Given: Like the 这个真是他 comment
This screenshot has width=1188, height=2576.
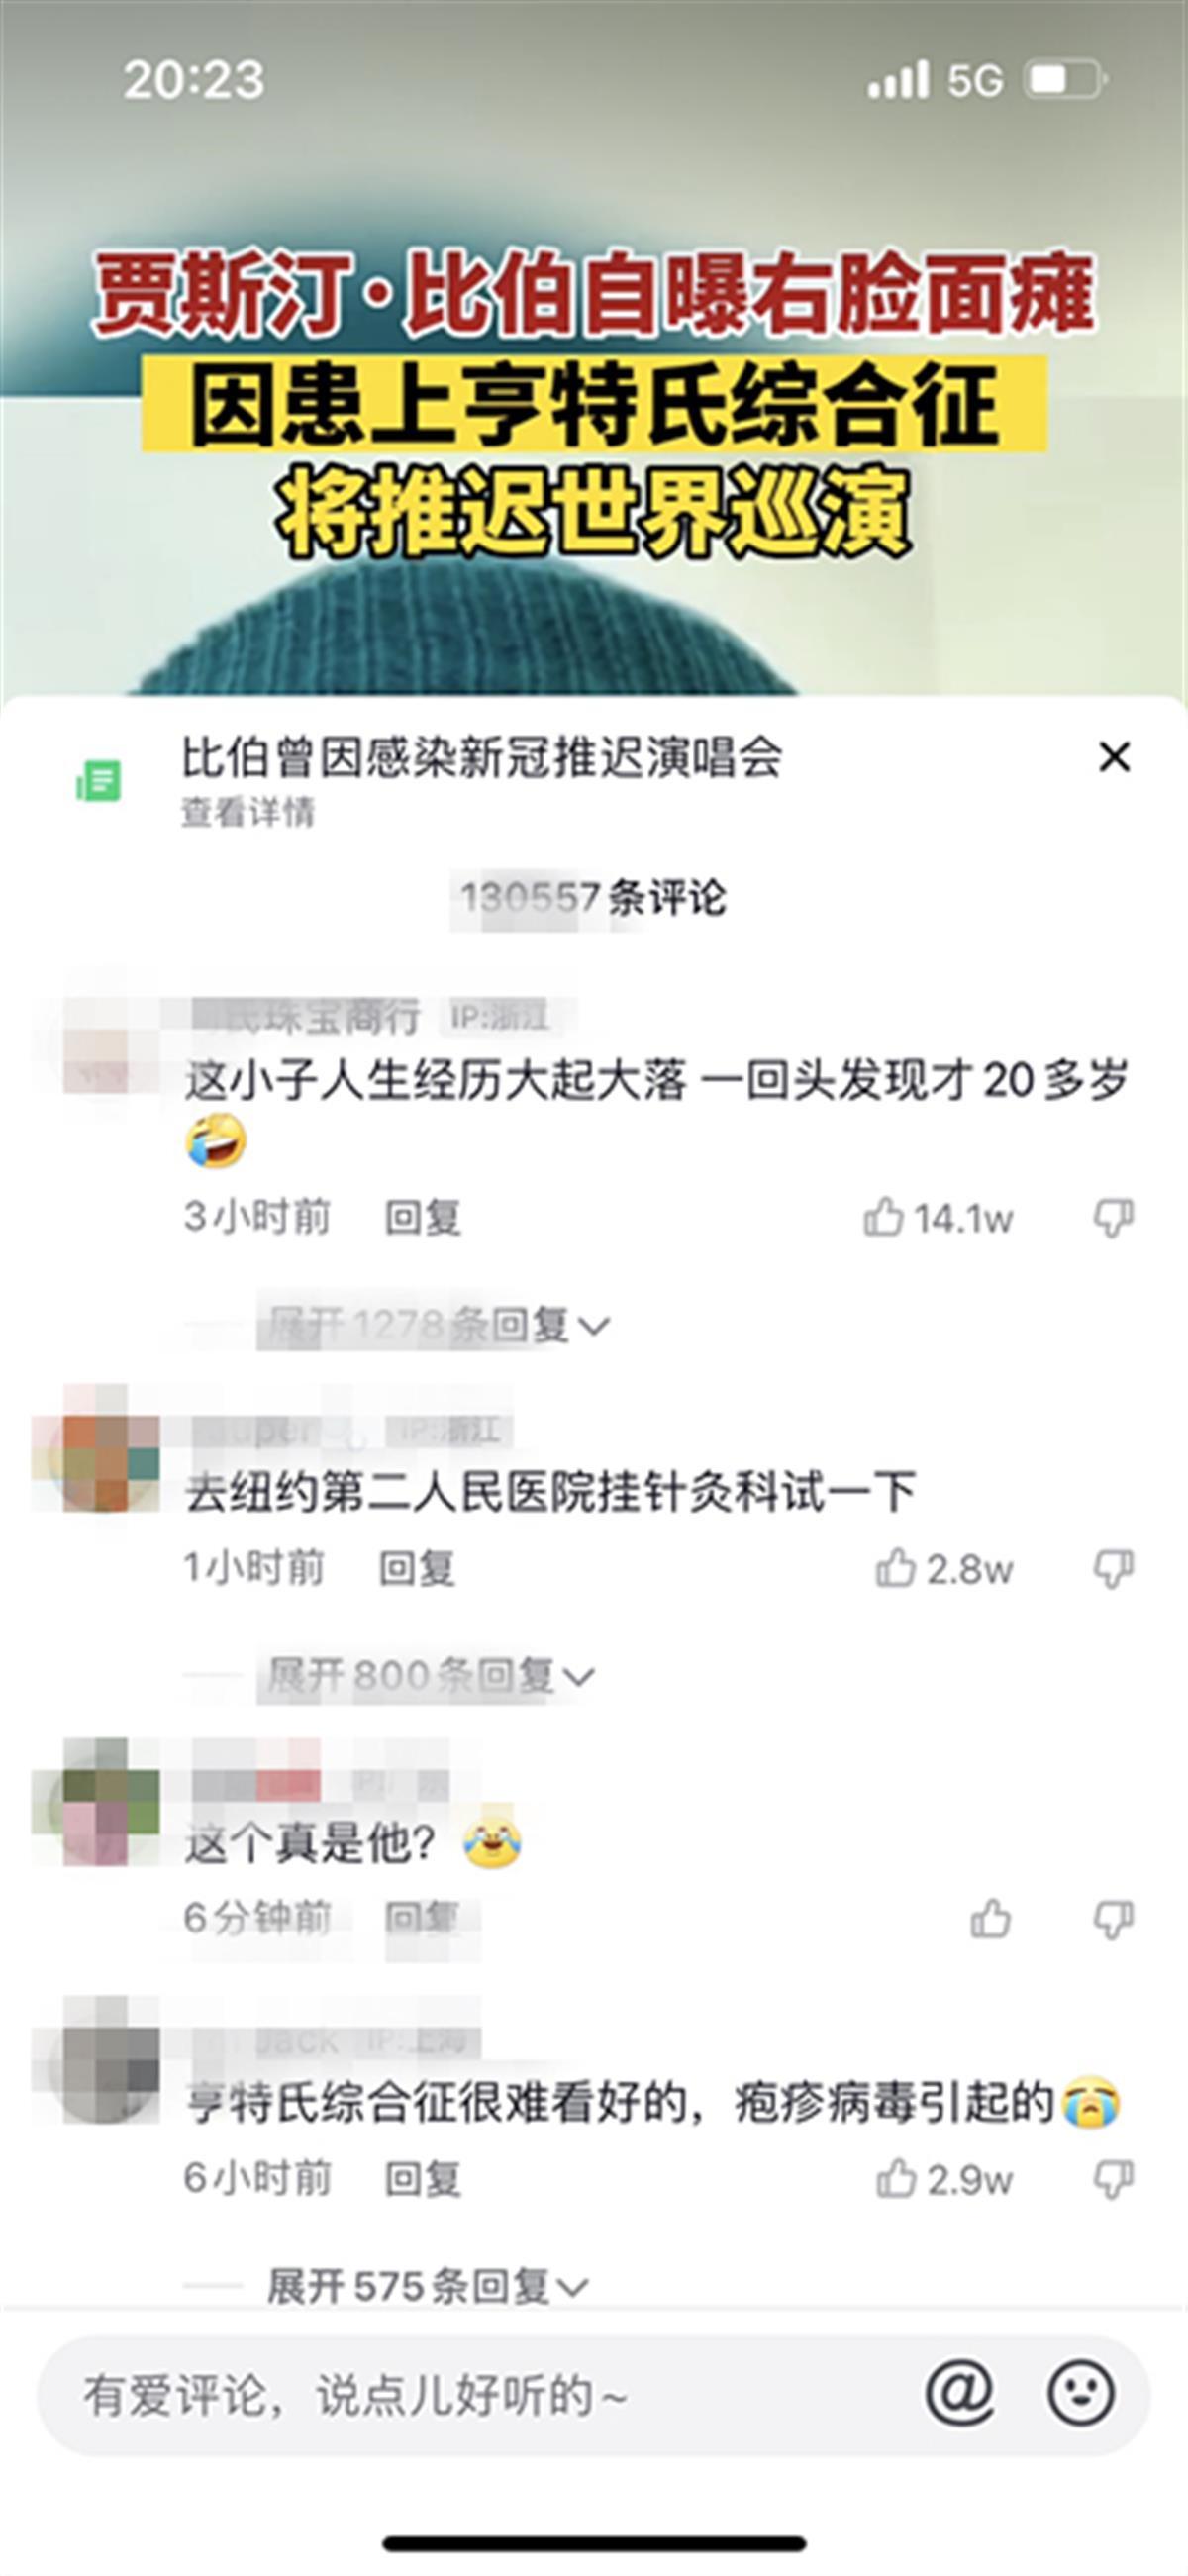Looking at the screenshot, I should click(990, 1918).
